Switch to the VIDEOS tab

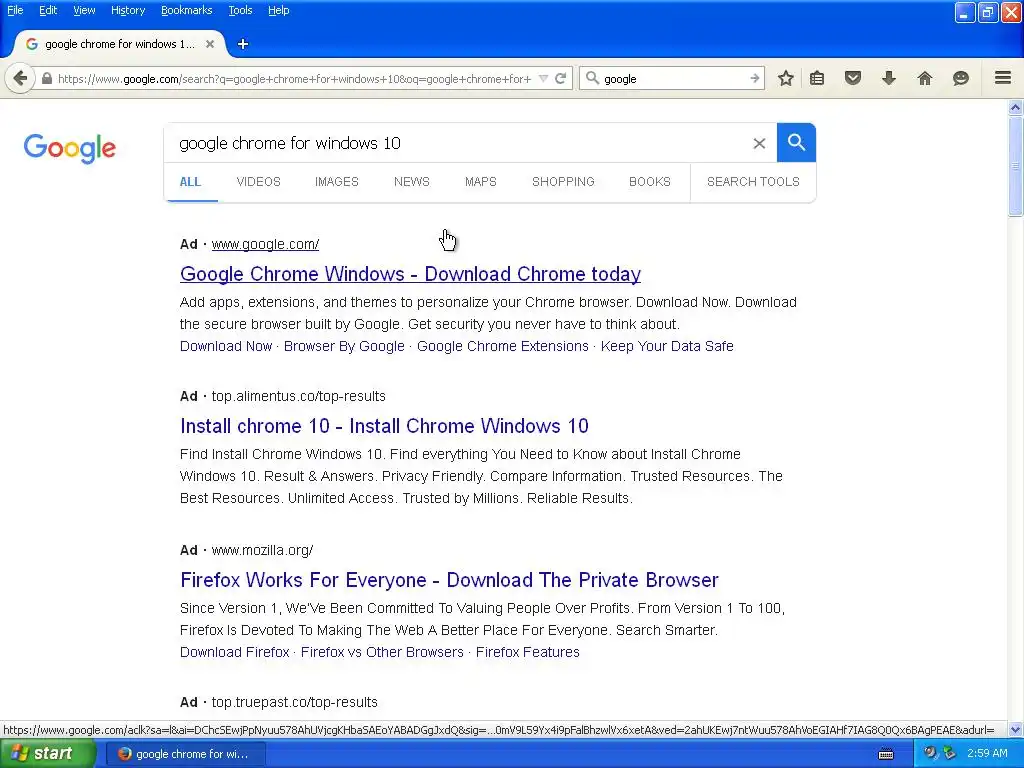[x=259, y=182]
